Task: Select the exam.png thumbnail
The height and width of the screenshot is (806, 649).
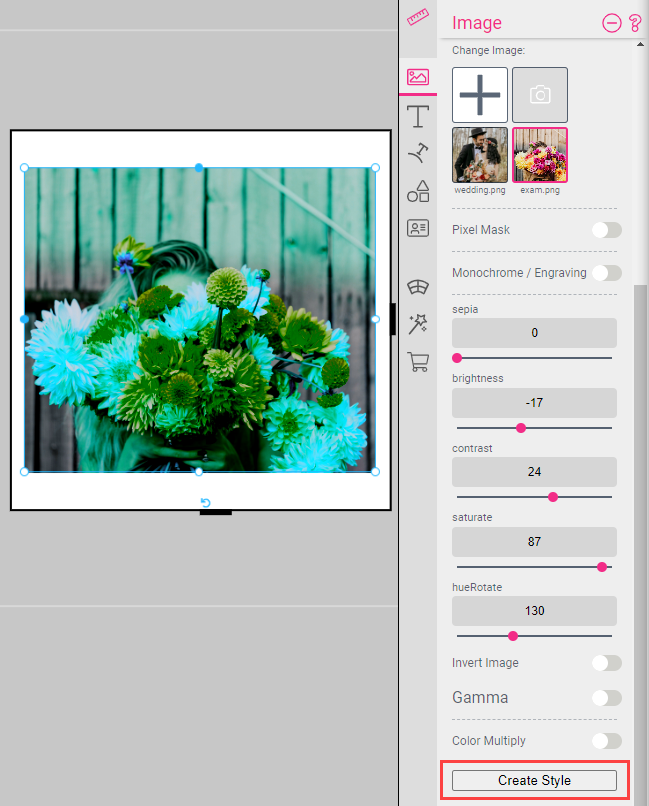Action: (x=540, y=155)
